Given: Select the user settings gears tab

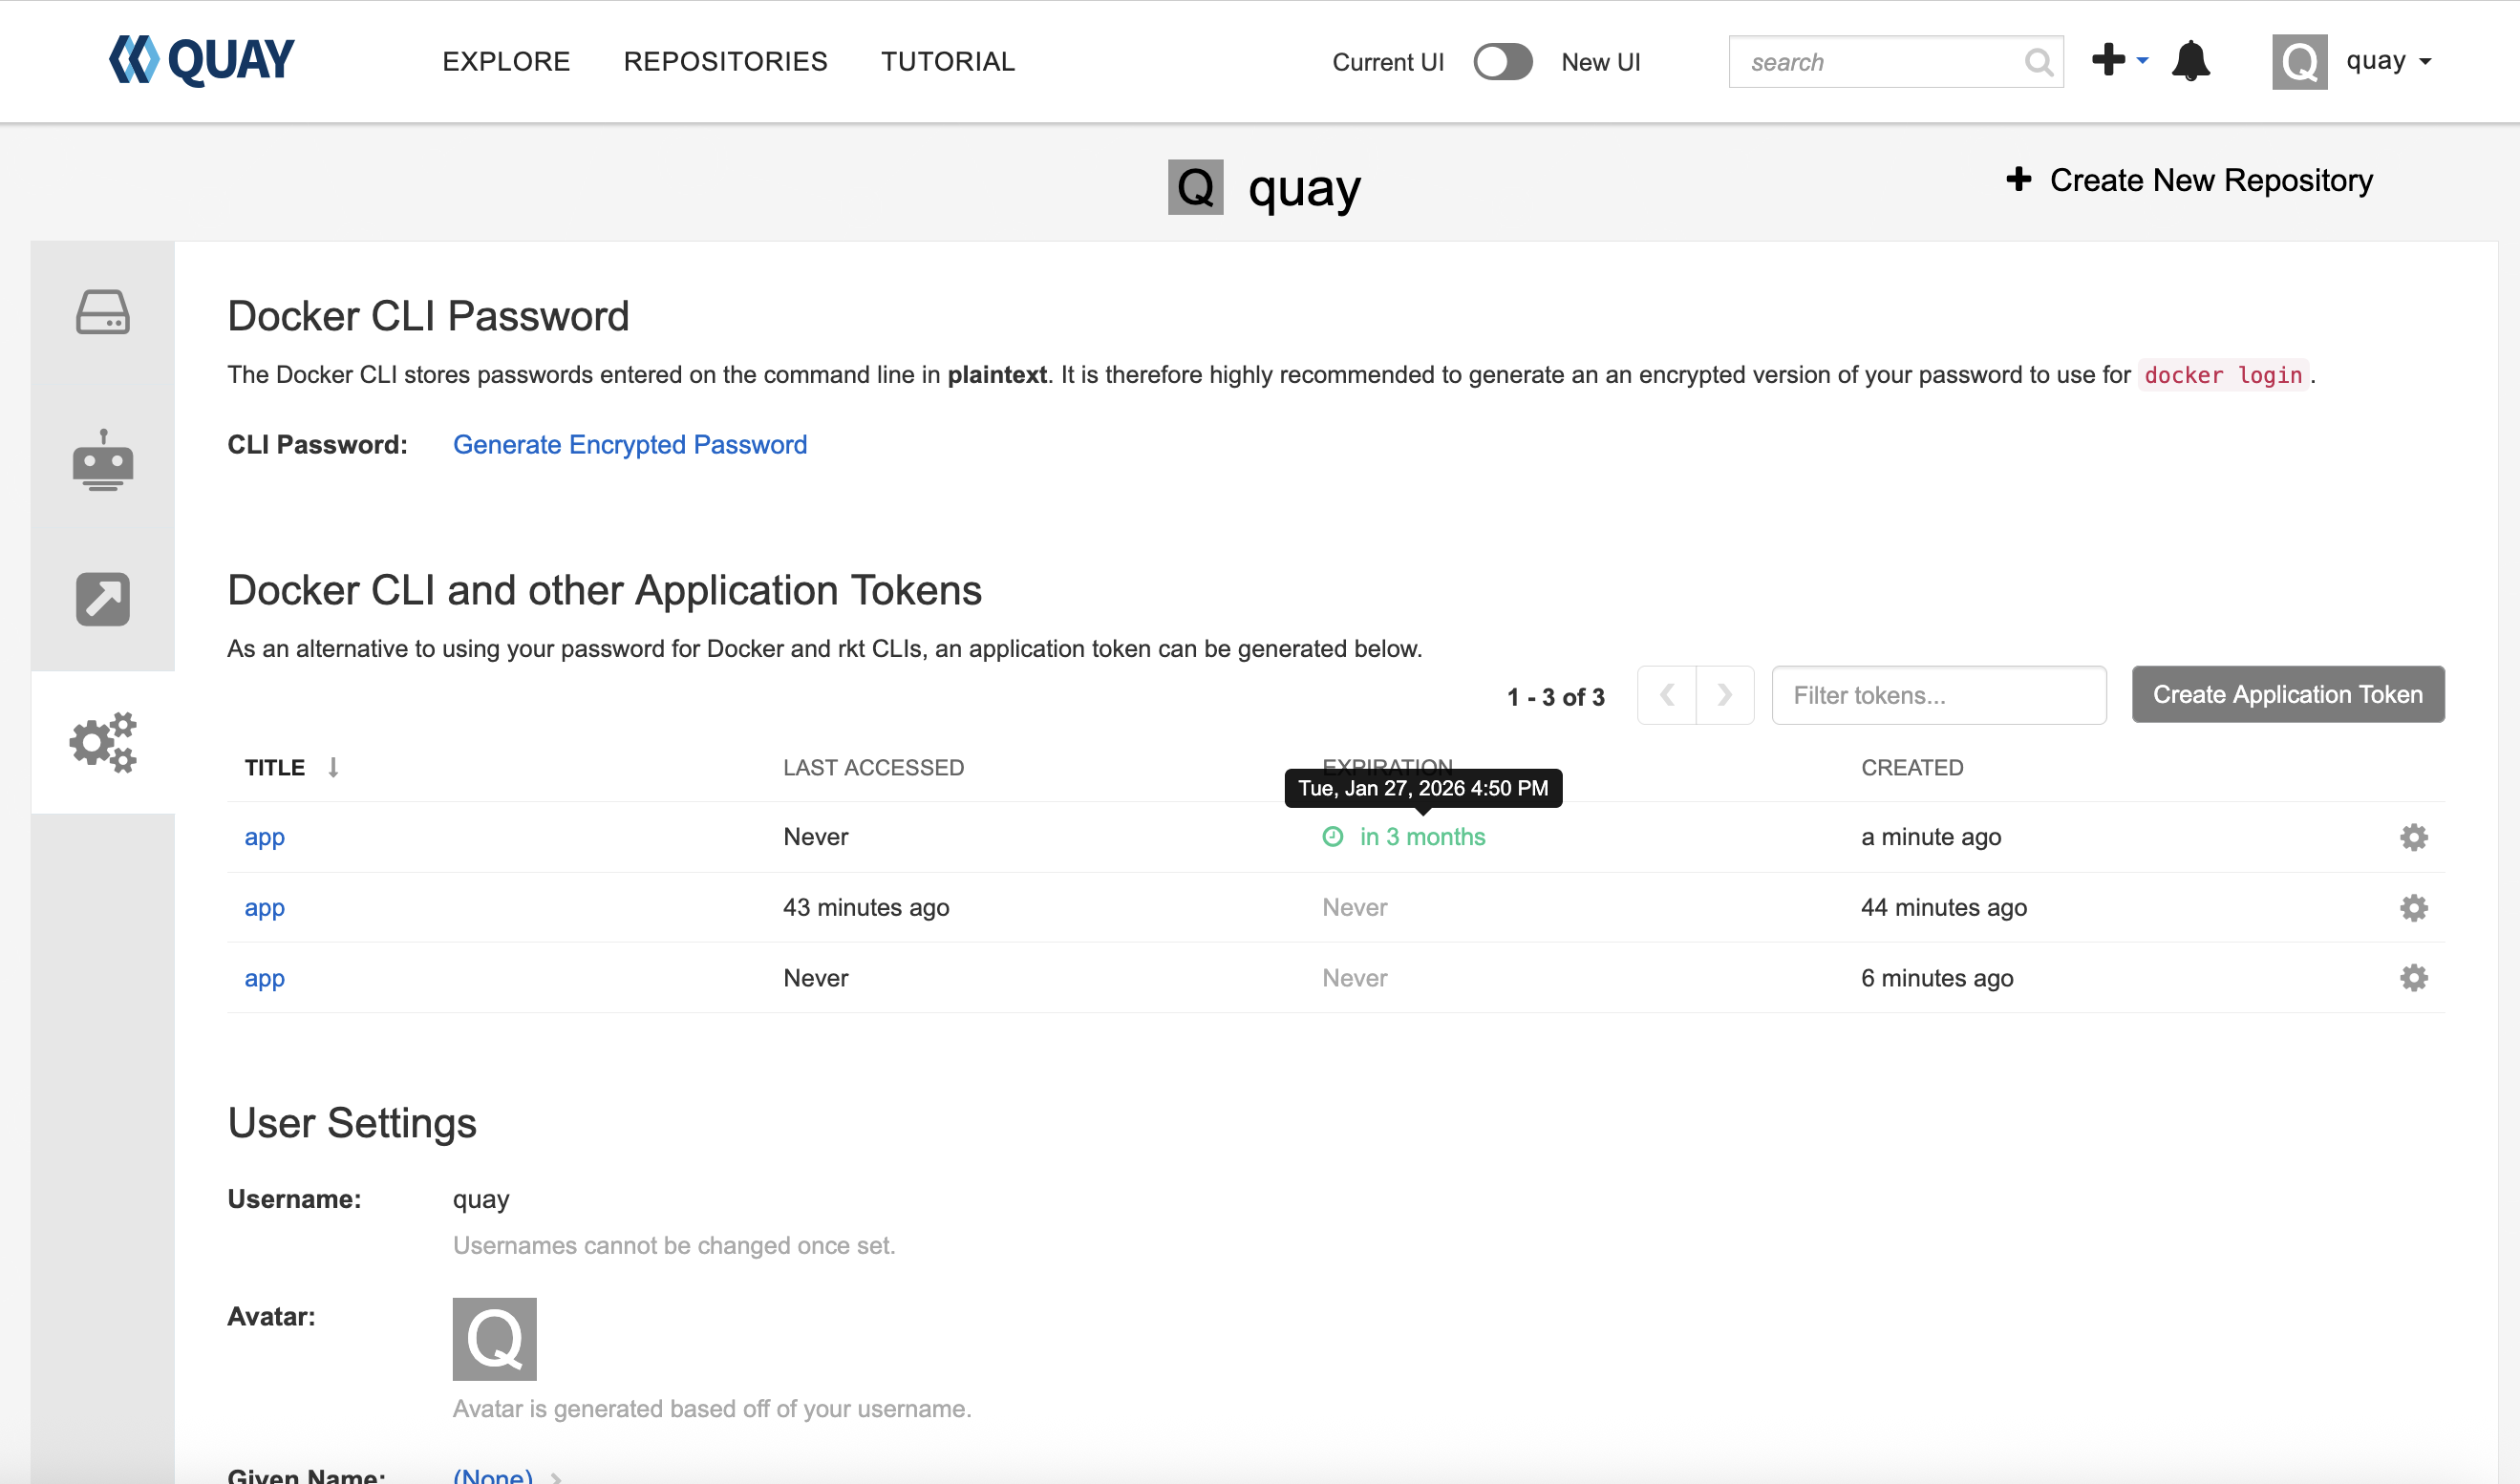Looking at the screenshot, I should [x=103, y=742].
